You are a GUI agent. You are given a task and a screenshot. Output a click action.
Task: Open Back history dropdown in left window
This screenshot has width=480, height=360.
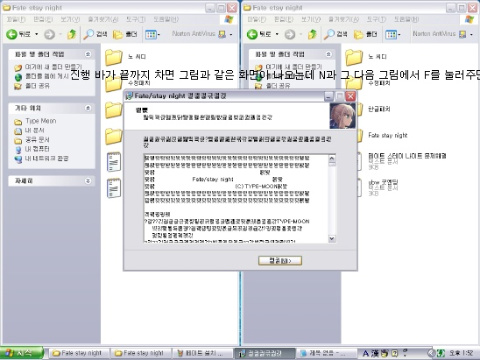(x=36, y=34)
